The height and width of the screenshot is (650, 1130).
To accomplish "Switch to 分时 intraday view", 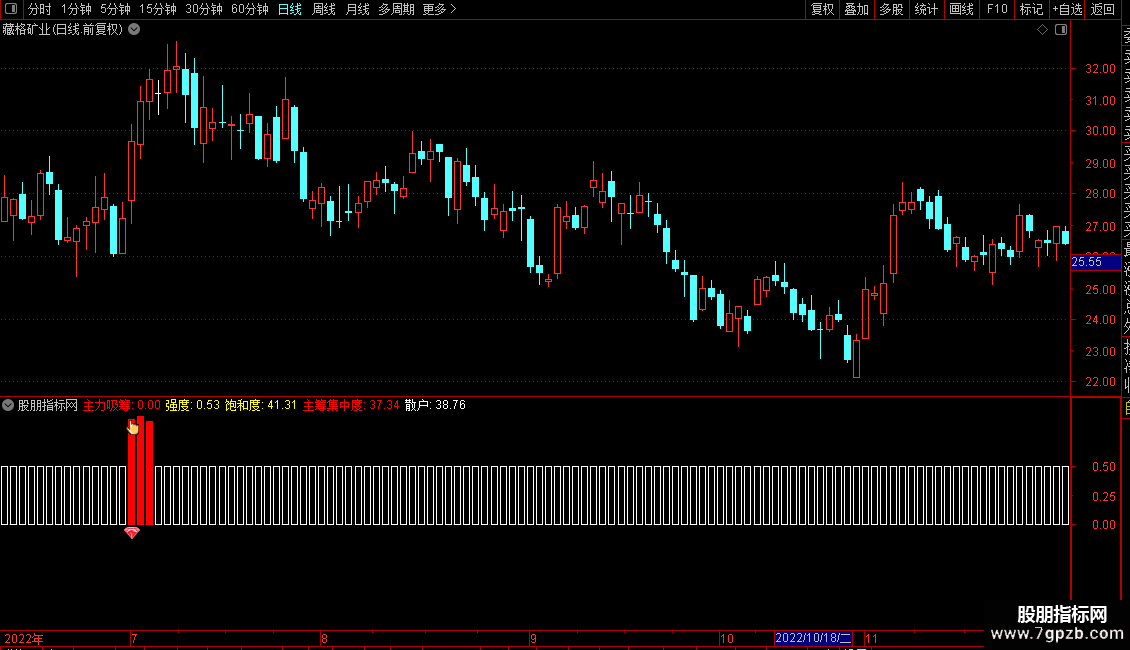I will (x=40, y=9).
